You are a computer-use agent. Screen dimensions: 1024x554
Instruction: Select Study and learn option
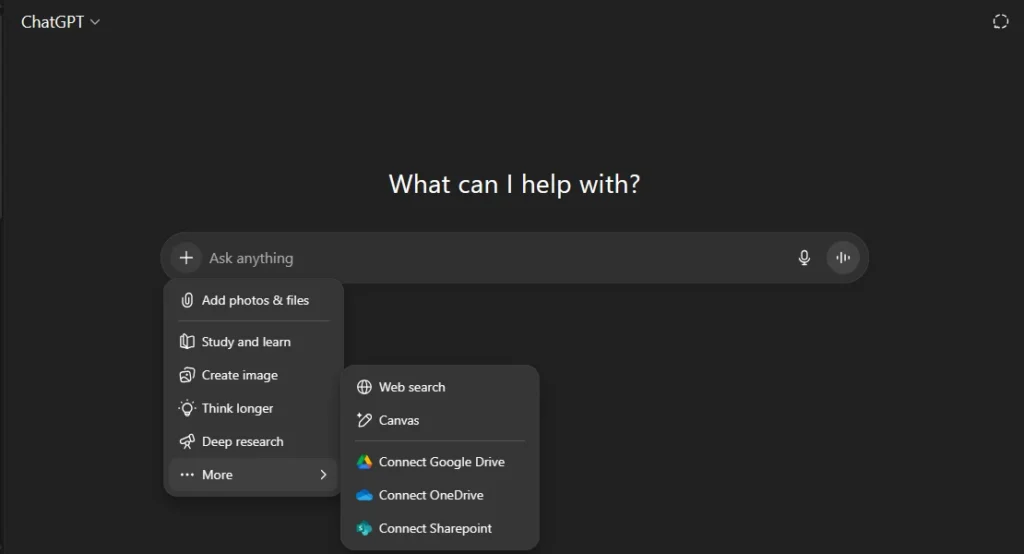tap(253, 342)
